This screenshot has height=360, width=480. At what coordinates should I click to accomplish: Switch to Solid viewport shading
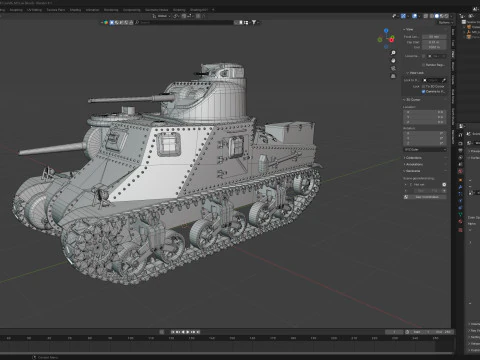437,16
